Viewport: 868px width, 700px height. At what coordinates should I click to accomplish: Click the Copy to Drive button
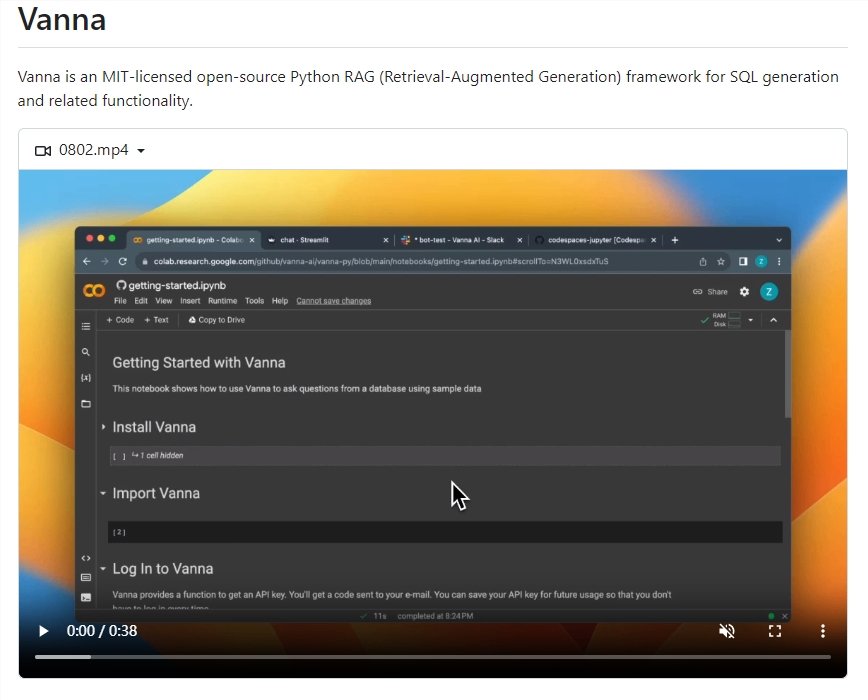pyautogui.click(x=216, y=320)
